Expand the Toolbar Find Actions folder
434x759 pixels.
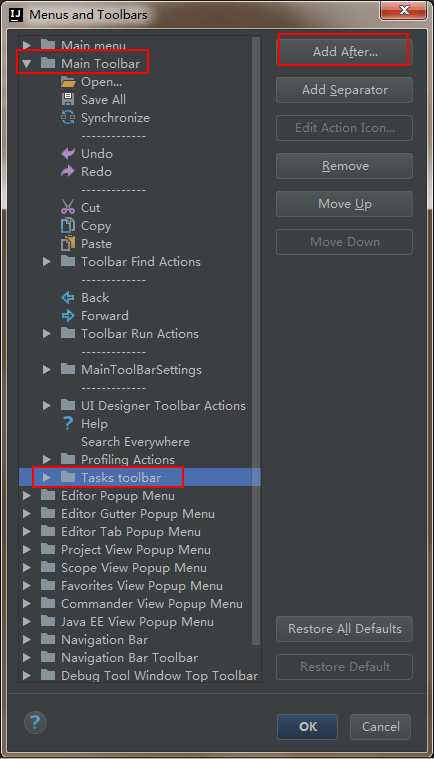47,262
